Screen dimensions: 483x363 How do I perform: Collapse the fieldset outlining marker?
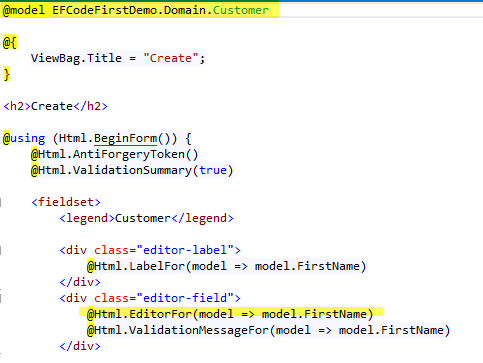tap(1, 202)
